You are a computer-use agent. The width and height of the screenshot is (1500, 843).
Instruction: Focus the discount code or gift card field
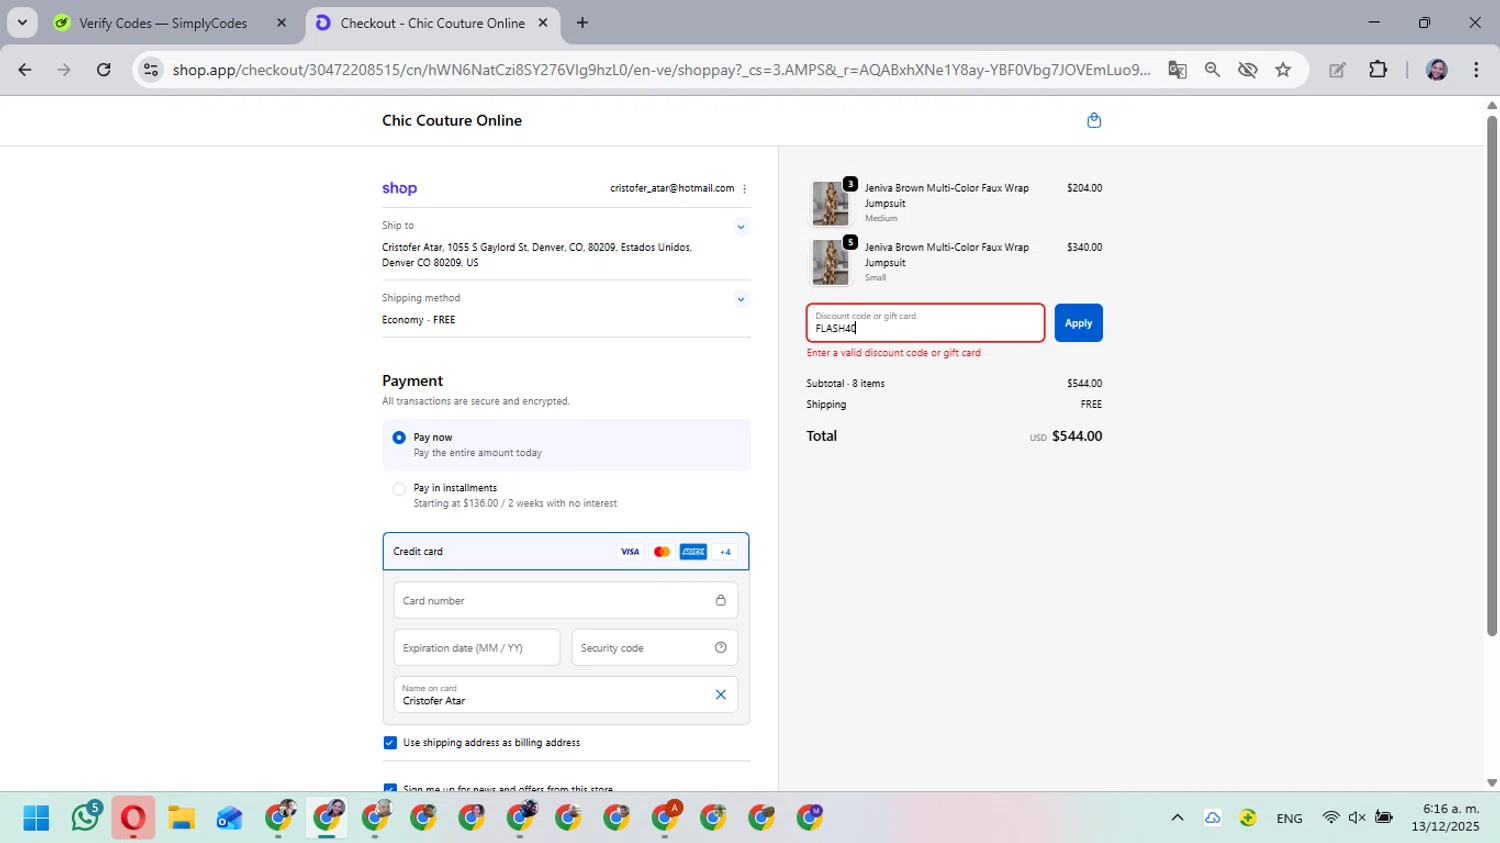(925, 323)
